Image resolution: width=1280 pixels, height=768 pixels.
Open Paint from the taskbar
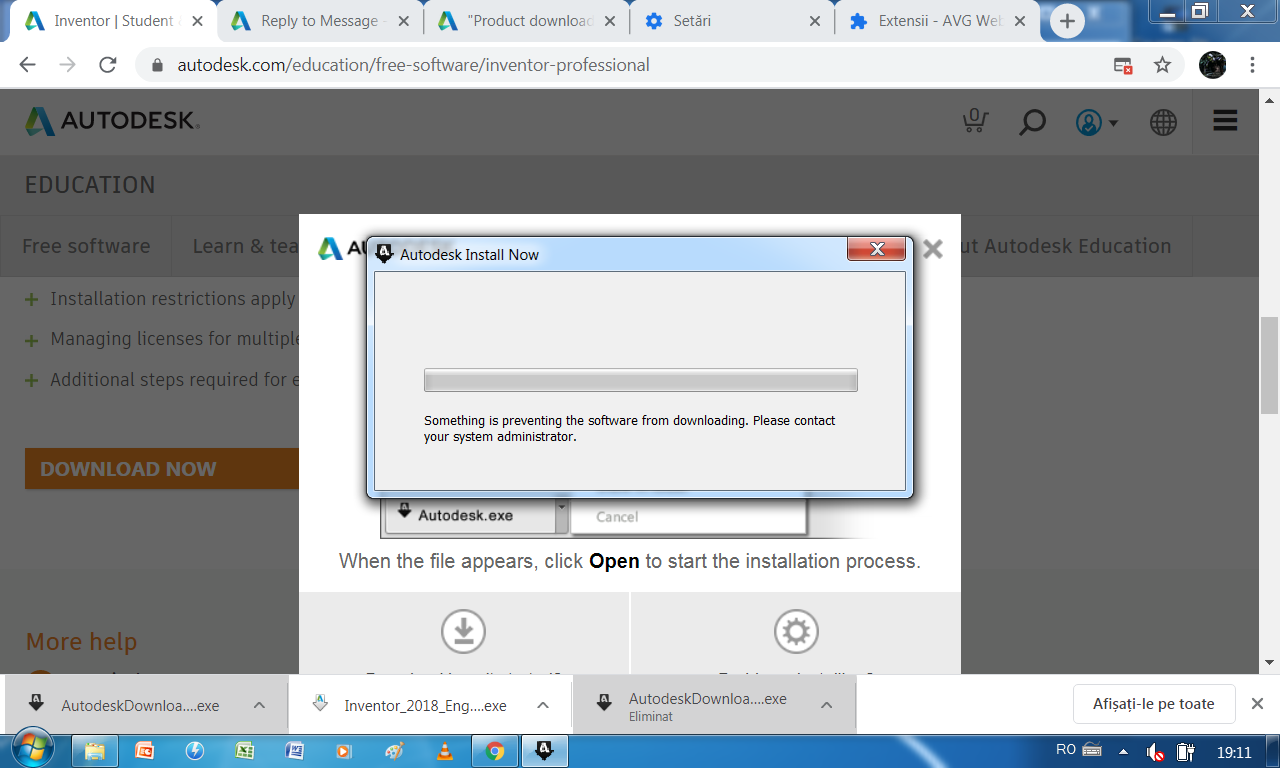pyautogui.click(x=395, y=751)
